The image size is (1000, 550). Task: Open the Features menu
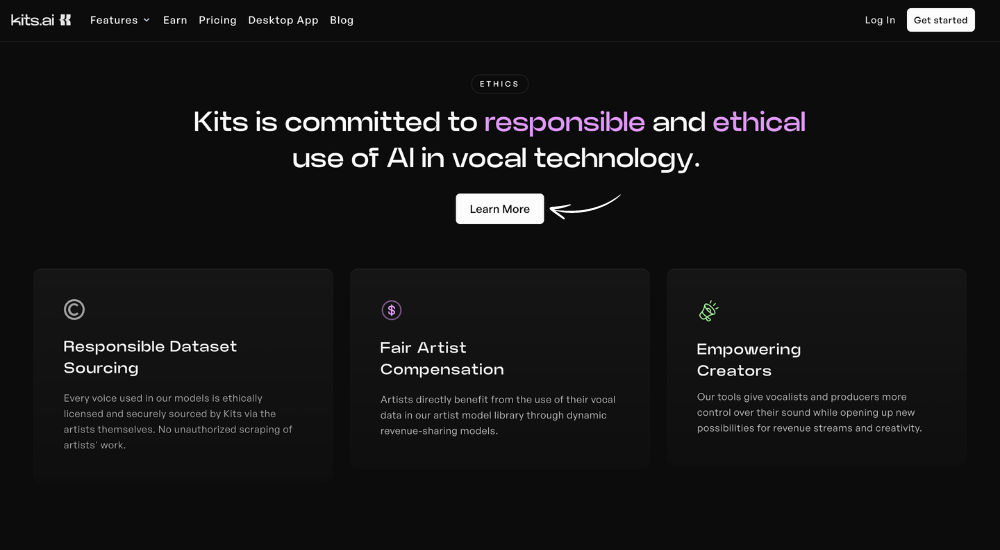120,20
